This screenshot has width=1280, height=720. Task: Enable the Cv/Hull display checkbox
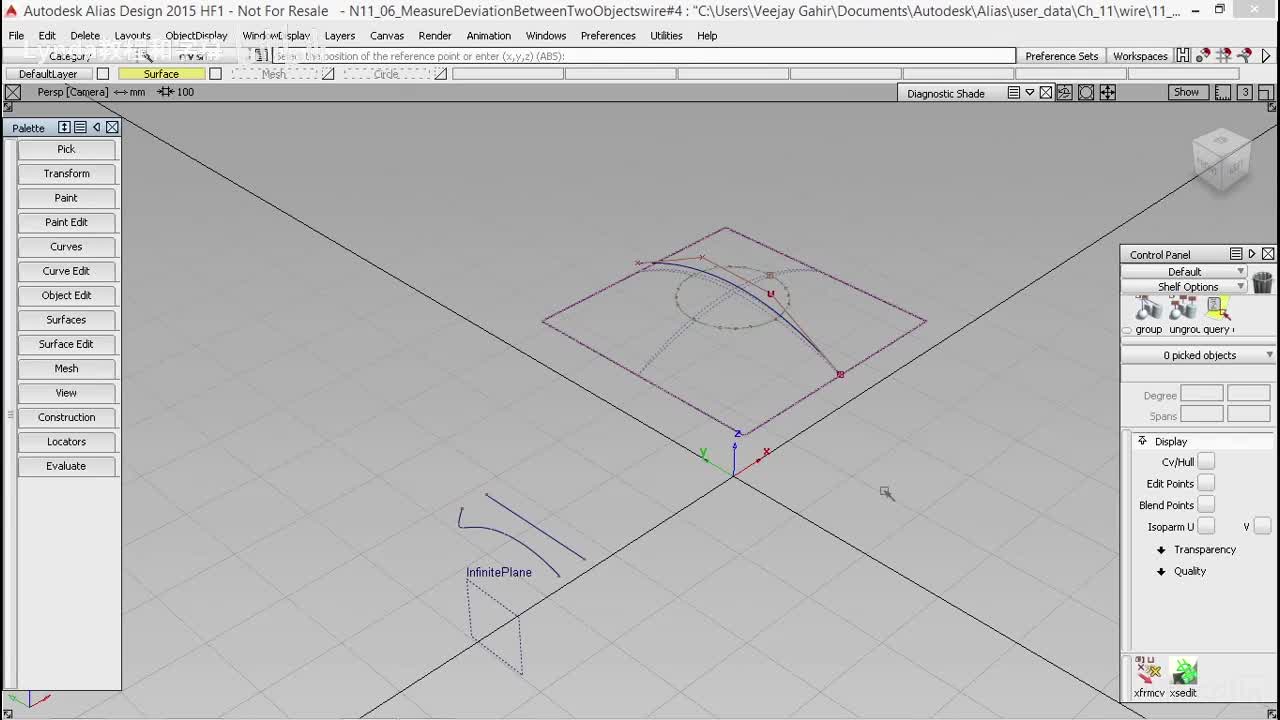tap(1206, 461)
